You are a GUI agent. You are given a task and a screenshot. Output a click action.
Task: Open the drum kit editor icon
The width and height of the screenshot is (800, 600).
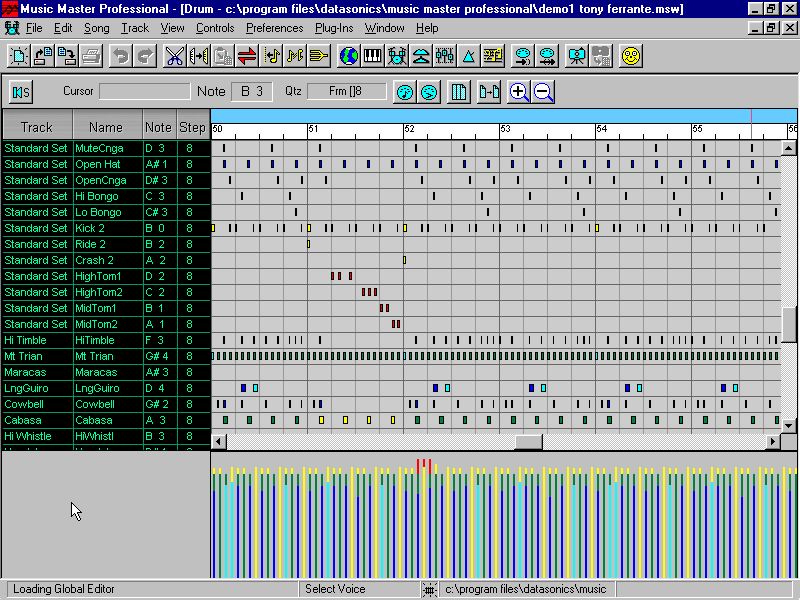396,56
